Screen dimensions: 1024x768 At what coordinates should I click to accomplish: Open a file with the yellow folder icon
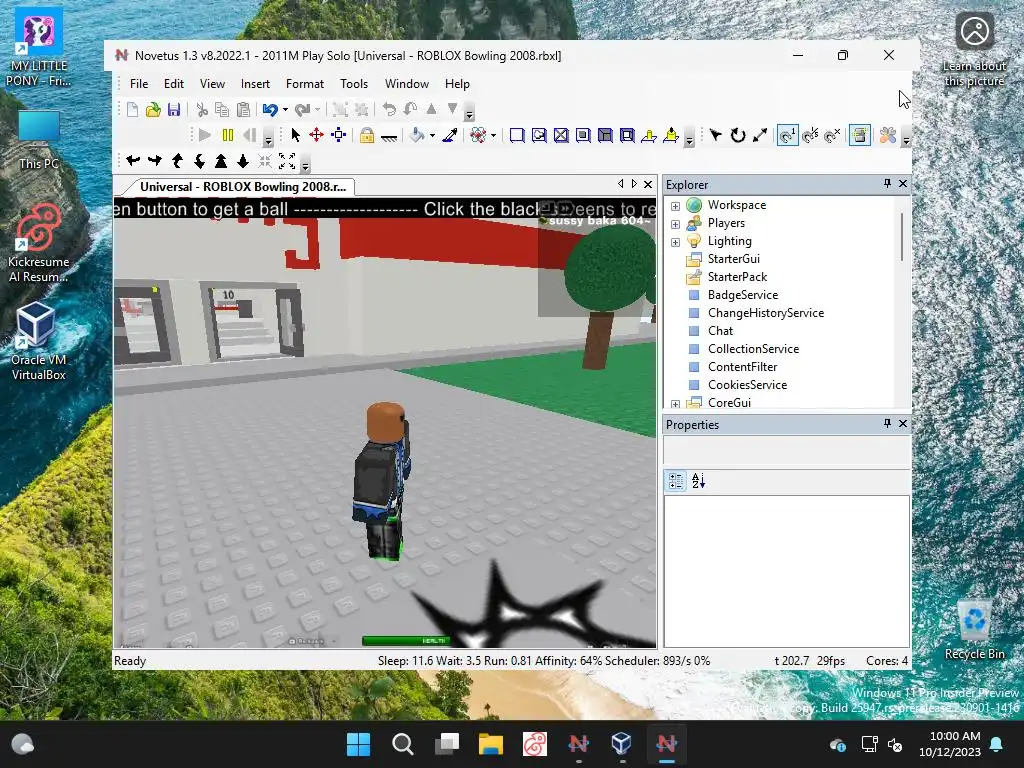(153, 110)
